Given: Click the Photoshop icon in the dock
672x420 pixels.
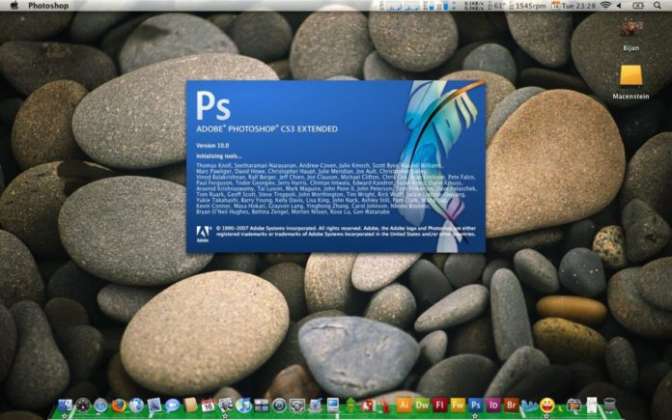Looking at the screenshot, I should [476, 406].
